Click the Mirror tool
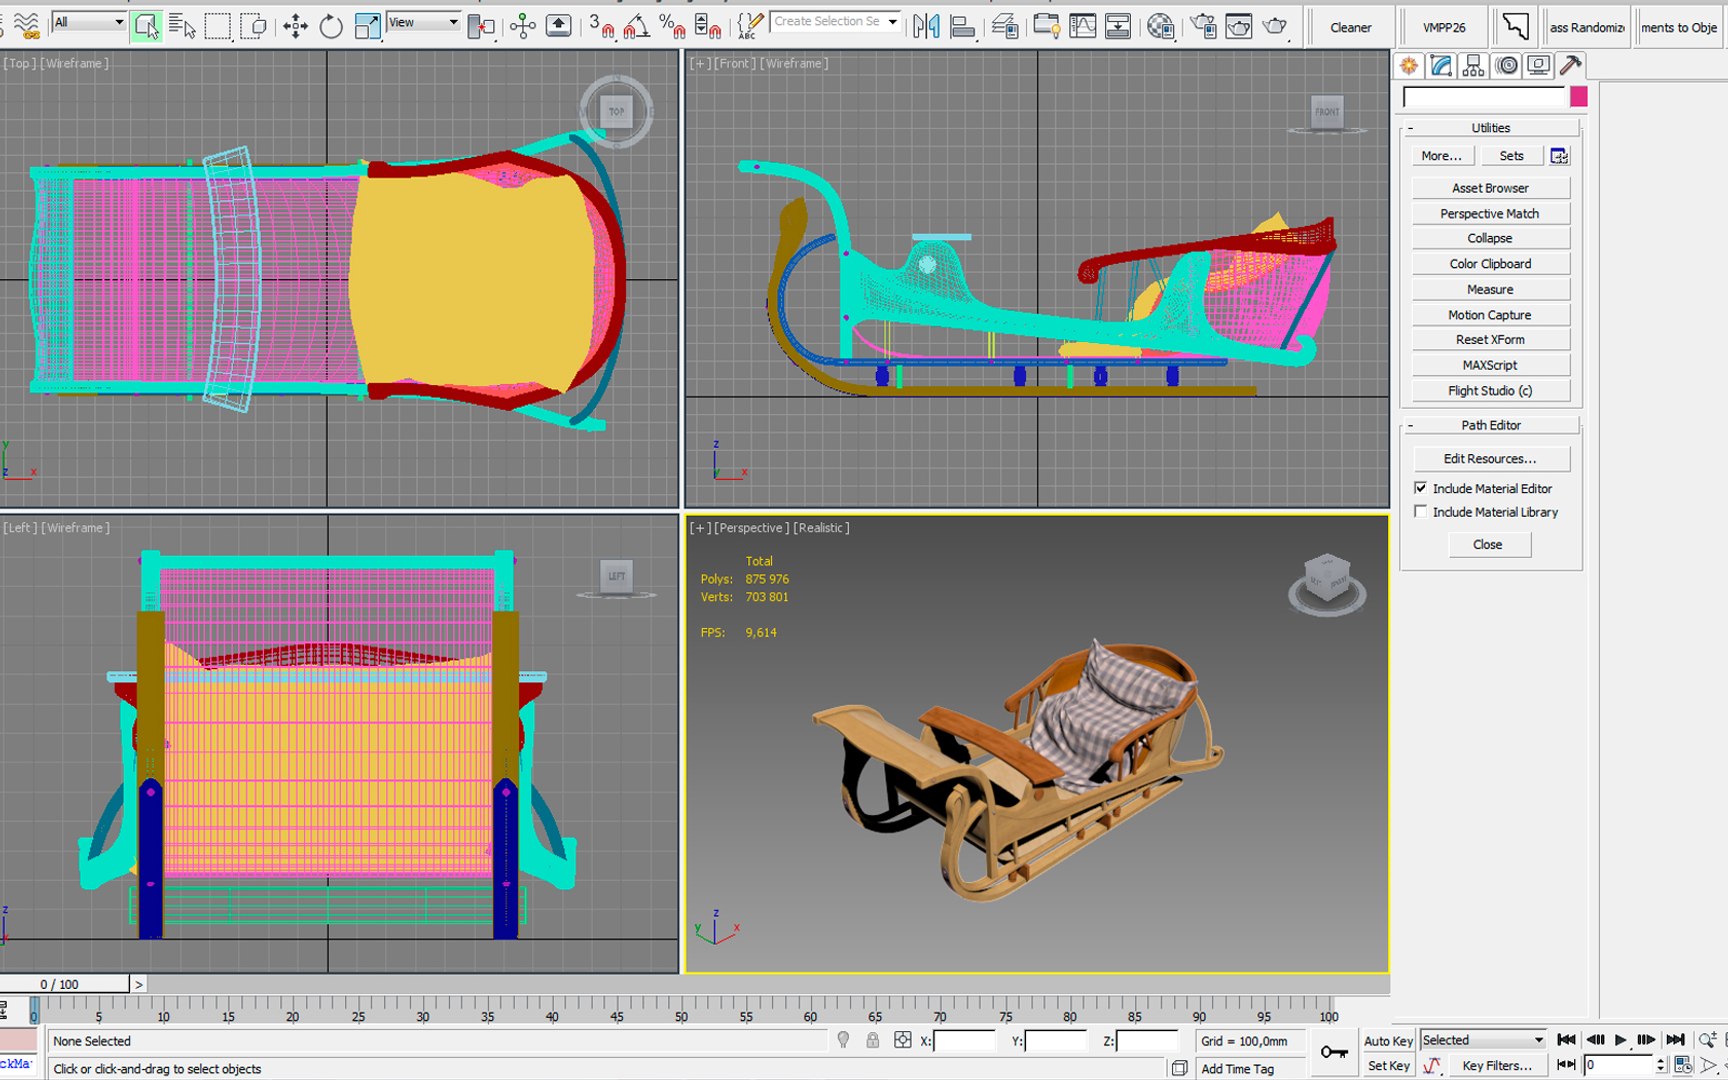Screen dimensions: 1728x1080 tap(926, 26)
